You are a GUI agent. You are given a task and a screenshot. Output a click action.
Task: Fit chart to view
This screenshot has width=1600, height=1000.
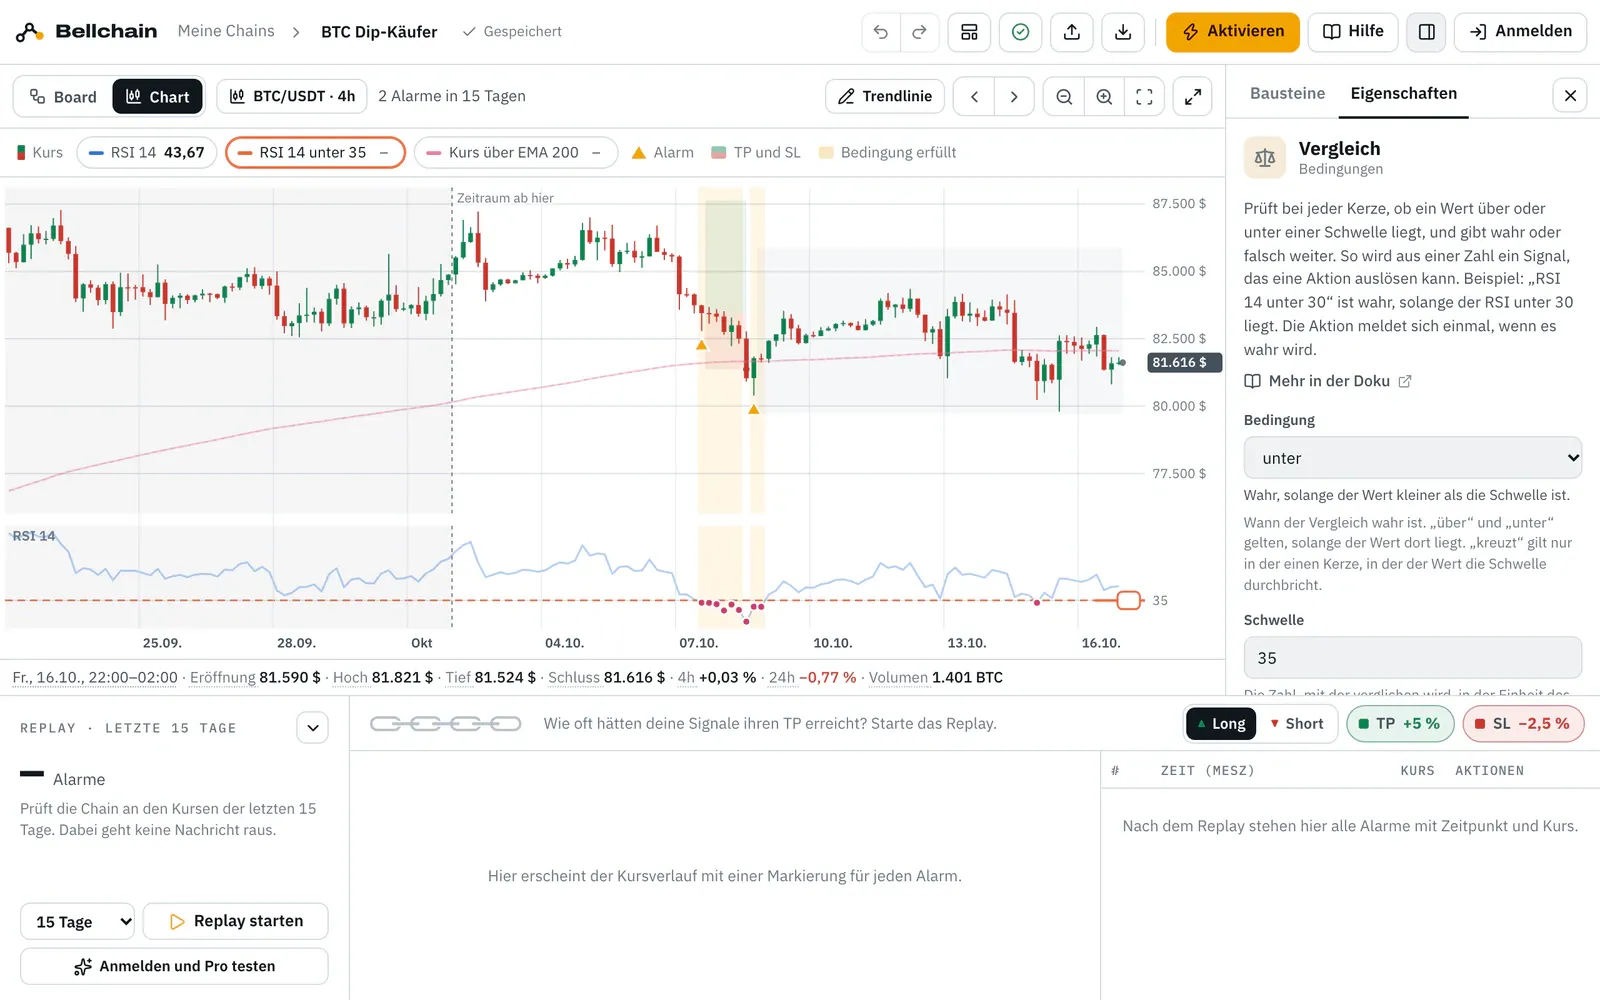click(1144, 97)
